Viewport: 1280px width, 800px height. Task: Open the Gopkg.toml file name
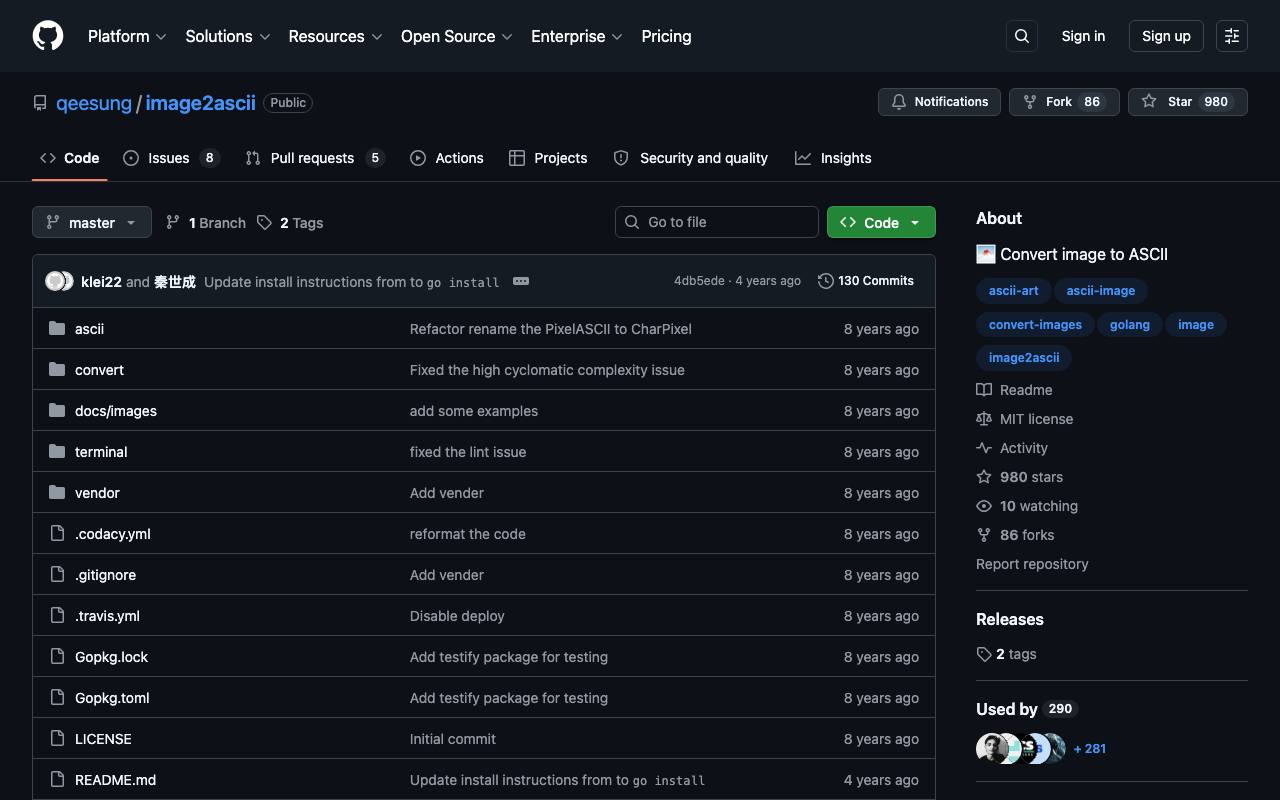pyautogui.click(x=112, y=698)
